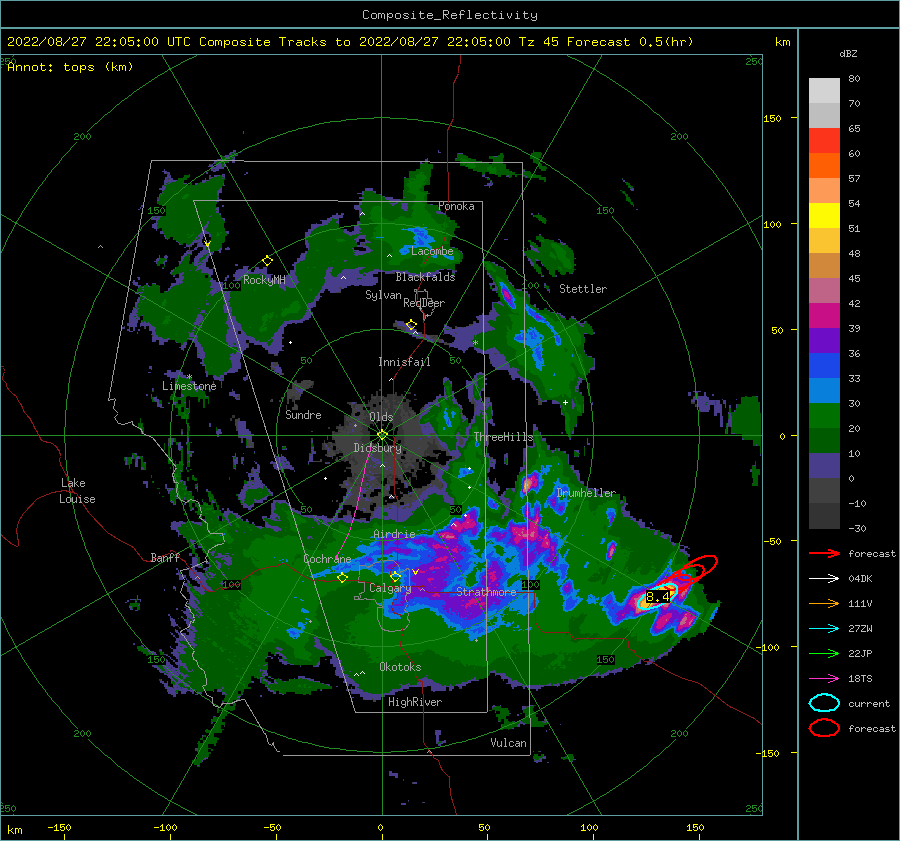The height and width of the screenshot is (841, 900).
Task: Click the Forecast 0.5(hr) header text
Action: [630, 42]
